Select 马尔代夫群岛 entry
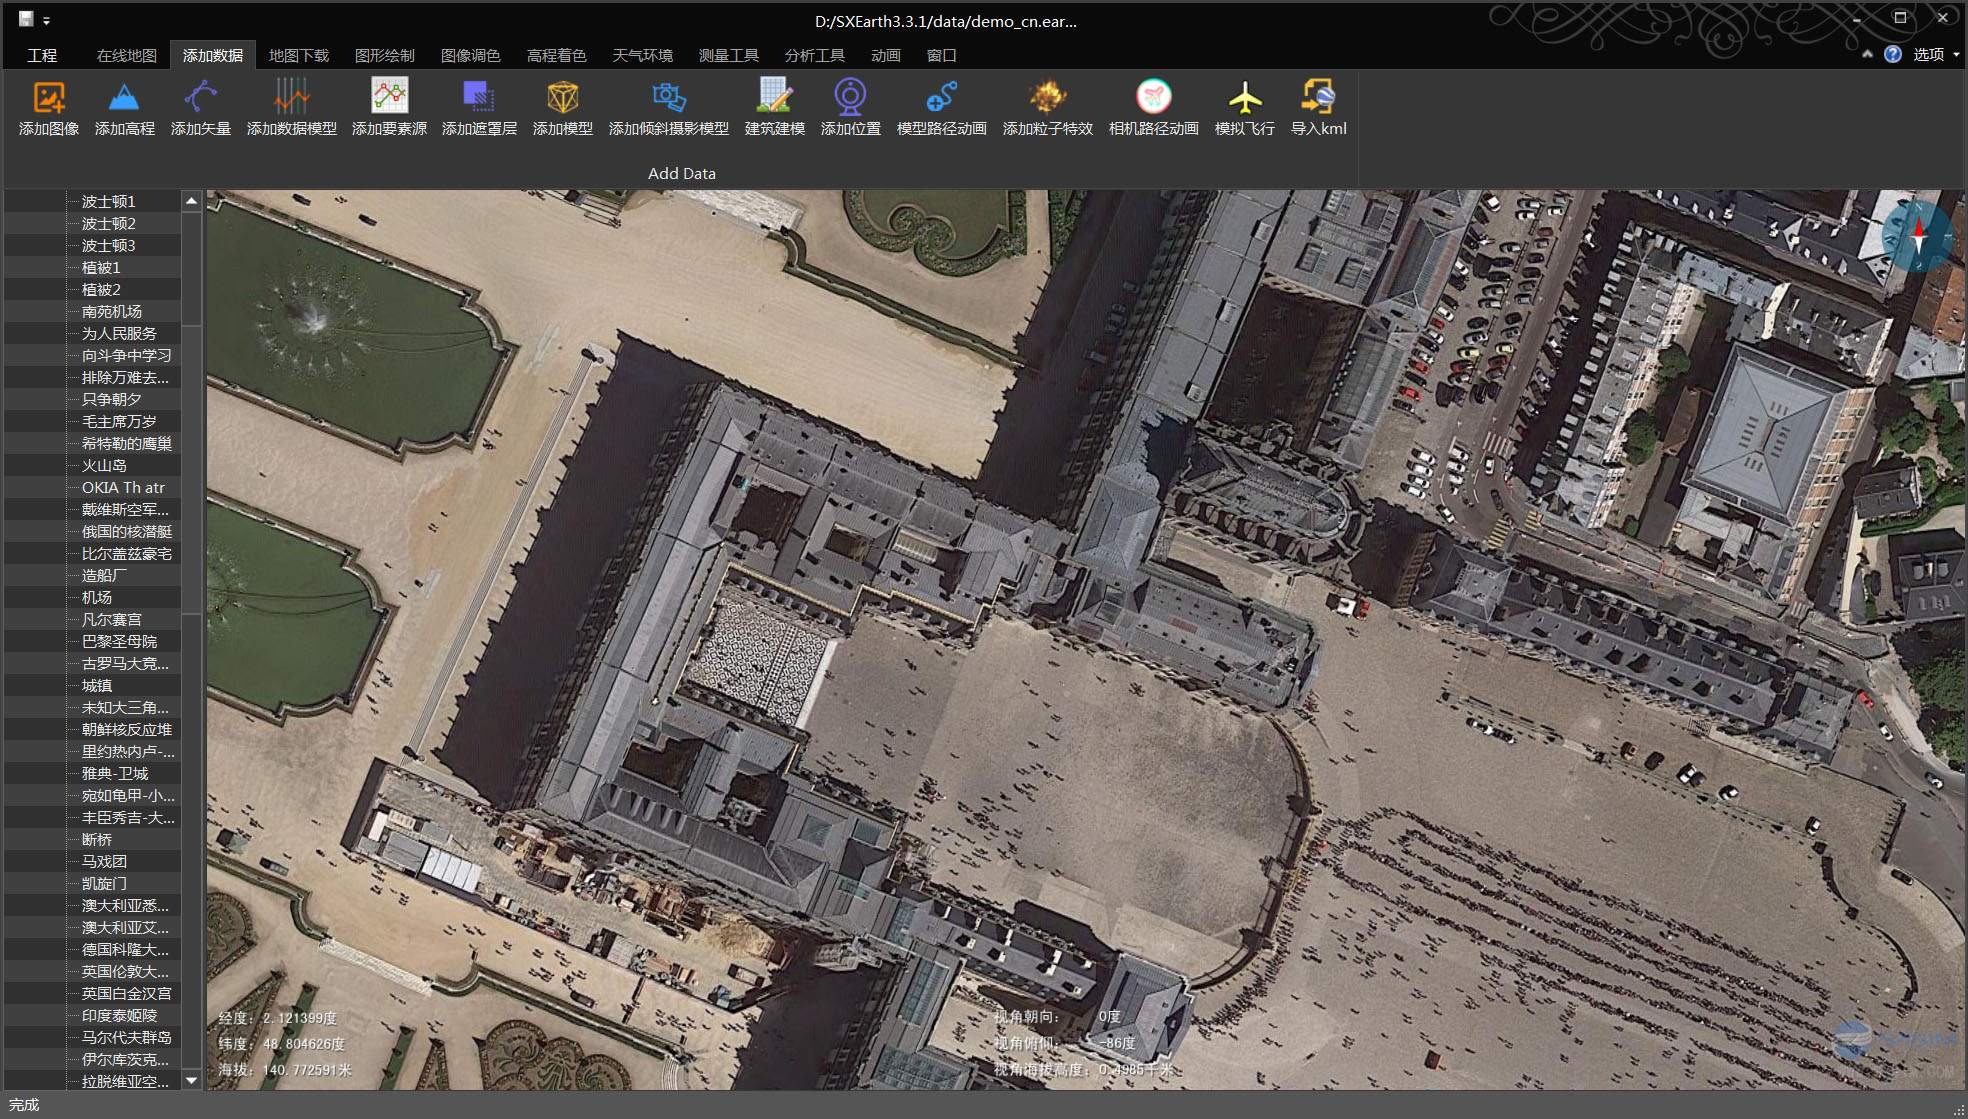 pyautogui.click(x=127, y=1037)
